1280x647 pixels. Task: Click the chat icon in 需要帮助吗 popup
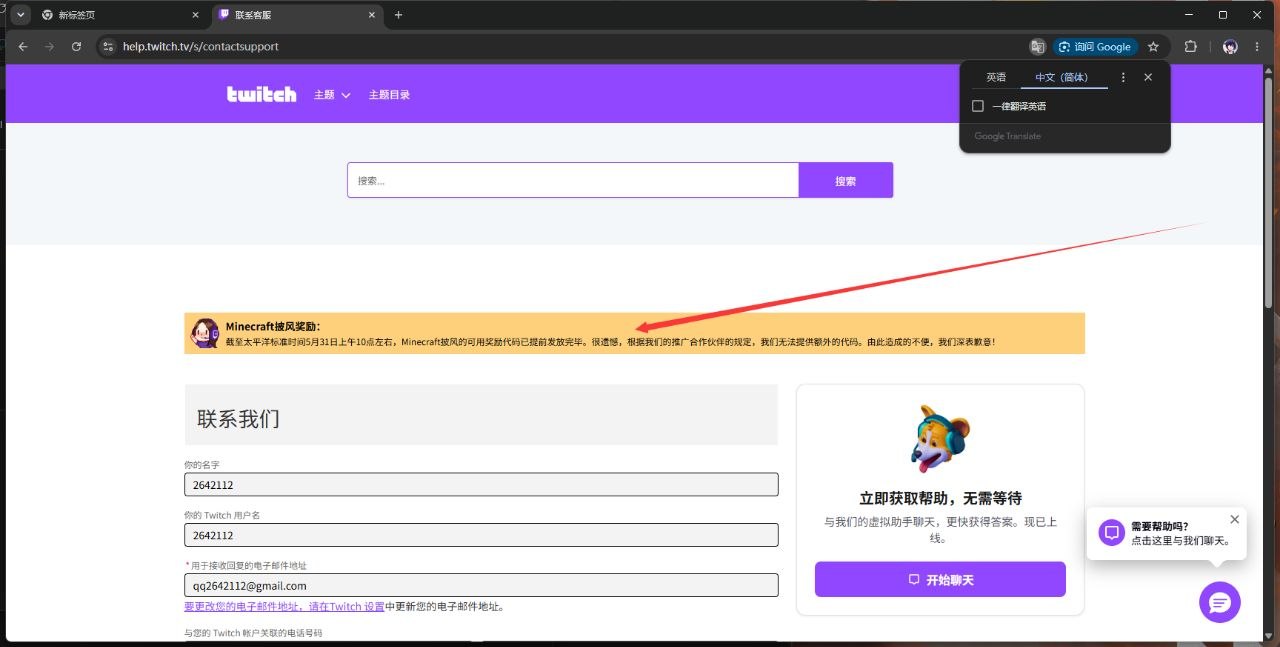click(1111, 532)
